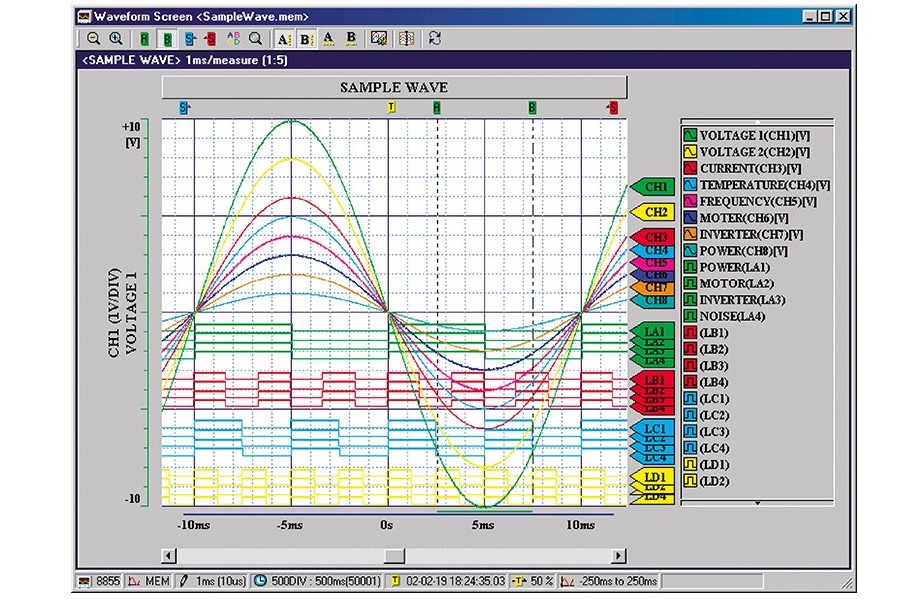900x600 pixels.
Task: Click the green B cursor marker above graph
Action: point(533,107)
